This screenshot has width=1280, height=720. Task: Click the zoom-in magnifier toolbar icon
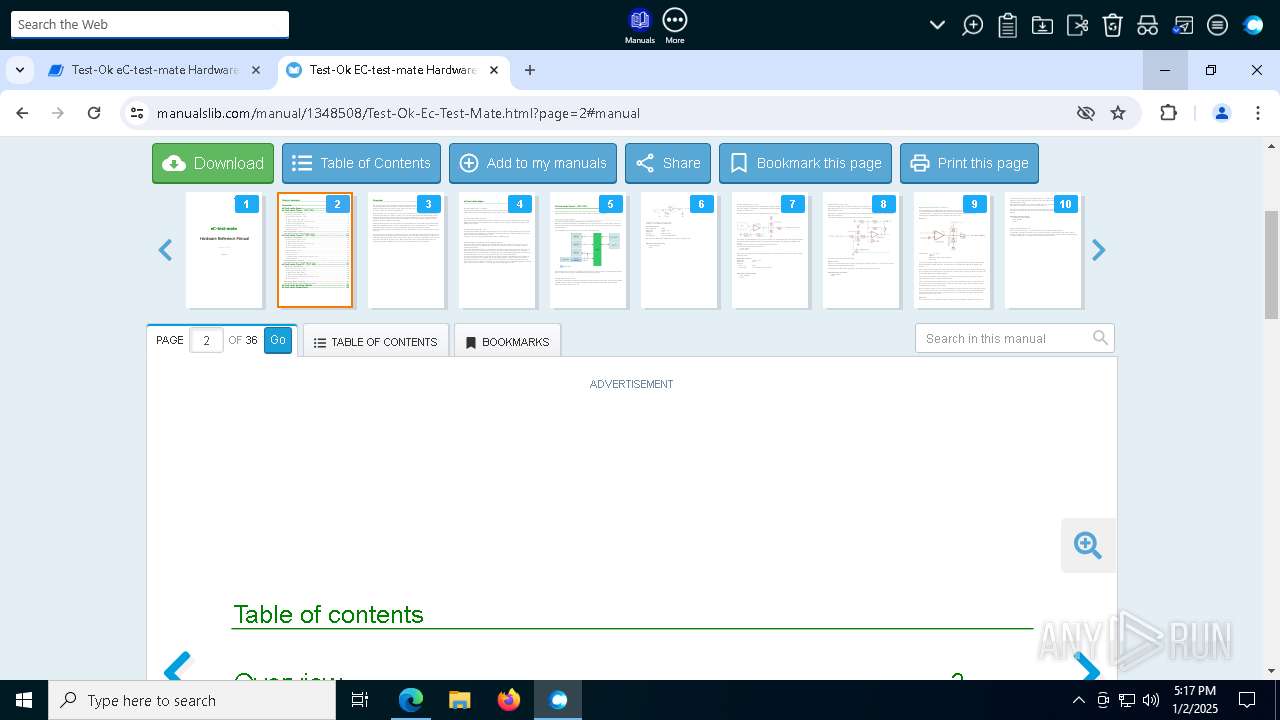972,25
